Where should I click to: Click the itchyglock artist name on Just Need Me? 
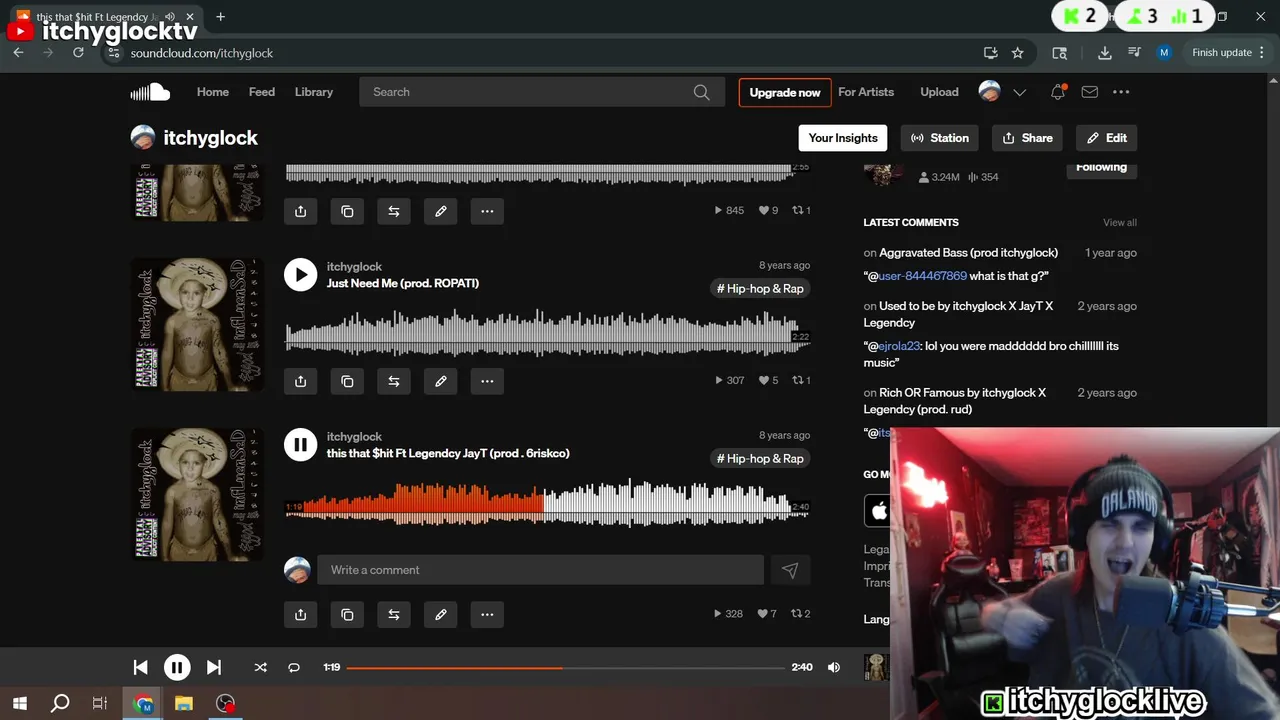pos(354,267)
